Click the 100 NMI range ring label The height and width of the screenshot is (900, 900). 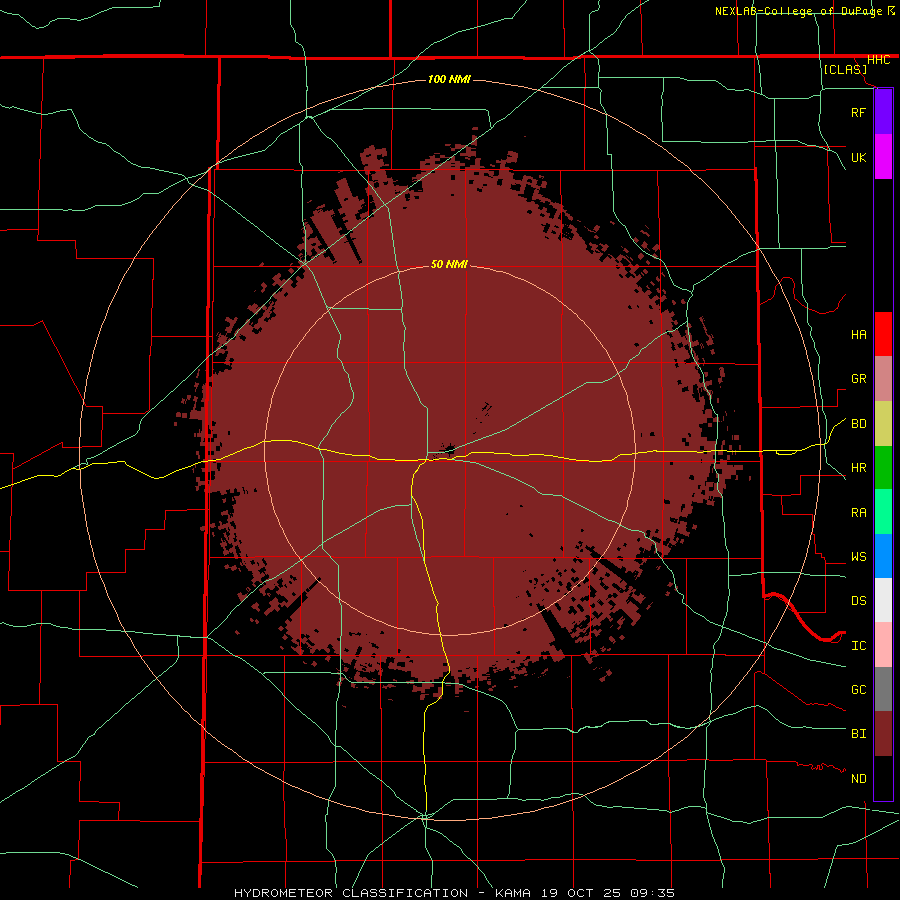pyautogui.click(x=449, y=79)
